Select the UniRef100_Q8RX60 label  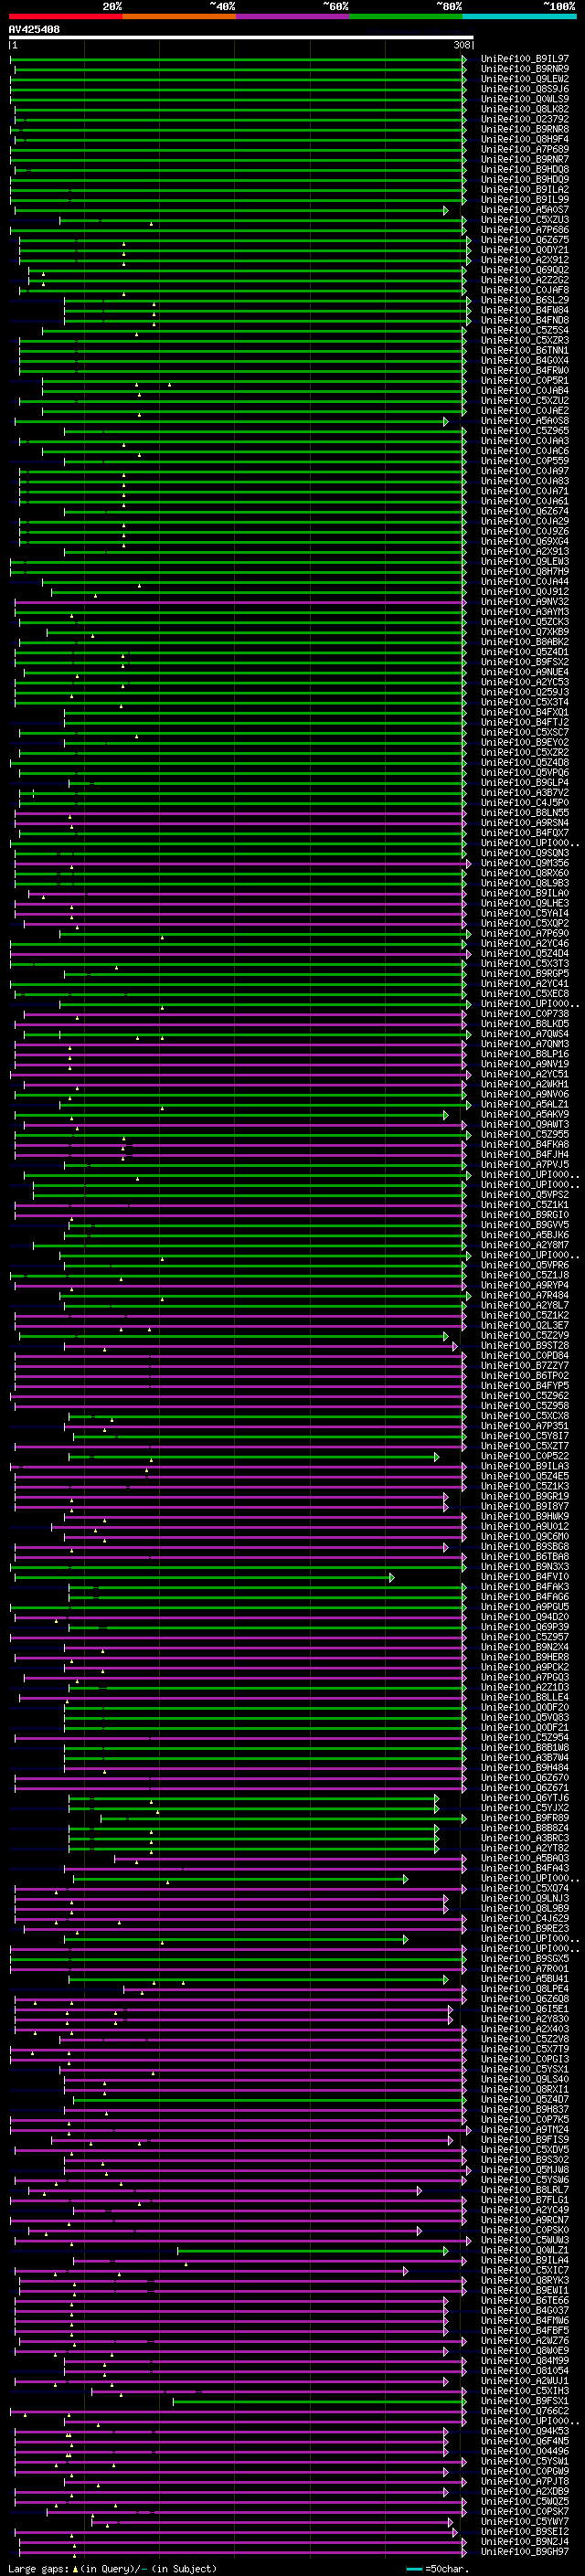click(525, 873)
